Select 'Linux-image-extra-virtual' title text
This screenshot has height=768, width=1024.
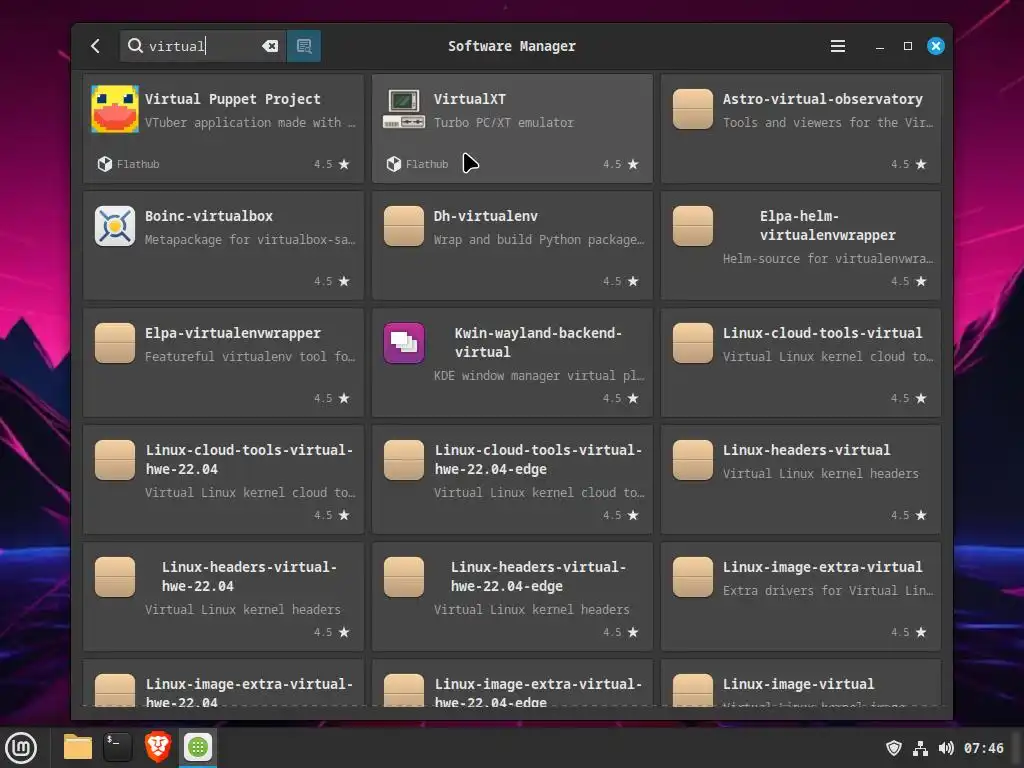tap(822, 567)
